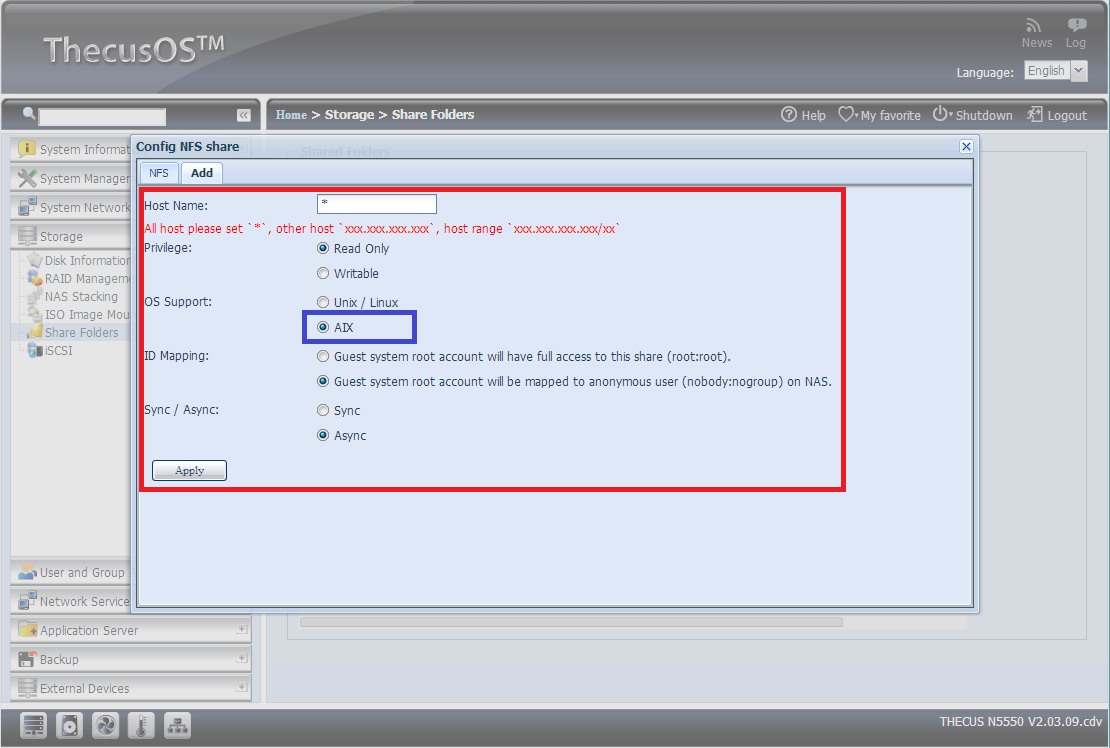Open iSCSI in the Storage tree
This screenshot has height=748, width=1110.
tap(58, 351)
